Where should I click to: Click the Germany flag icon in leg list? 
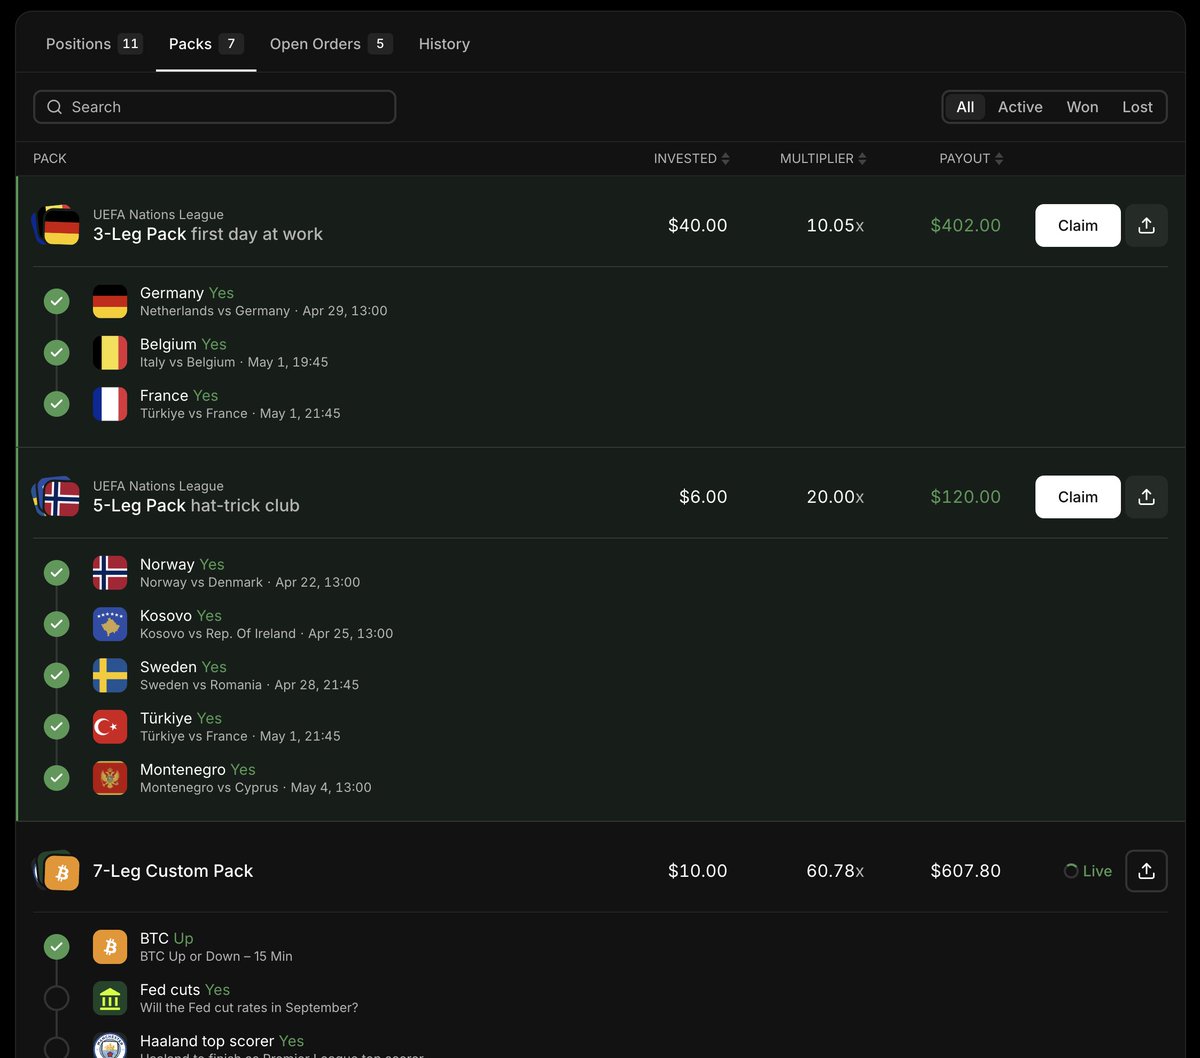point(110,301)
